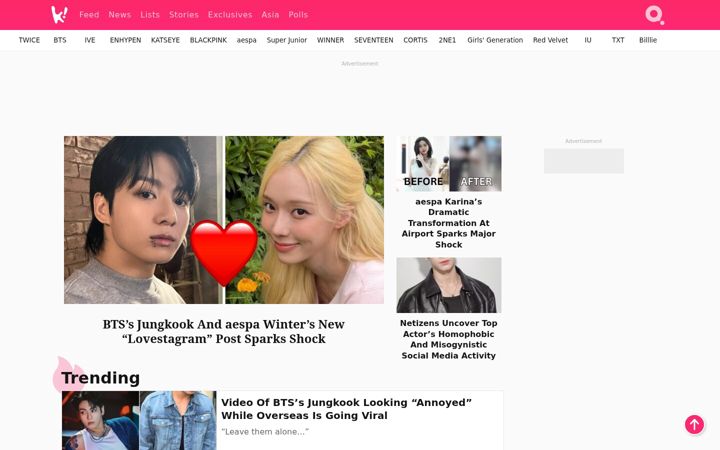Open the Before/After Karina thumbnail
The image size is (720, 450).
pos(449,163)
